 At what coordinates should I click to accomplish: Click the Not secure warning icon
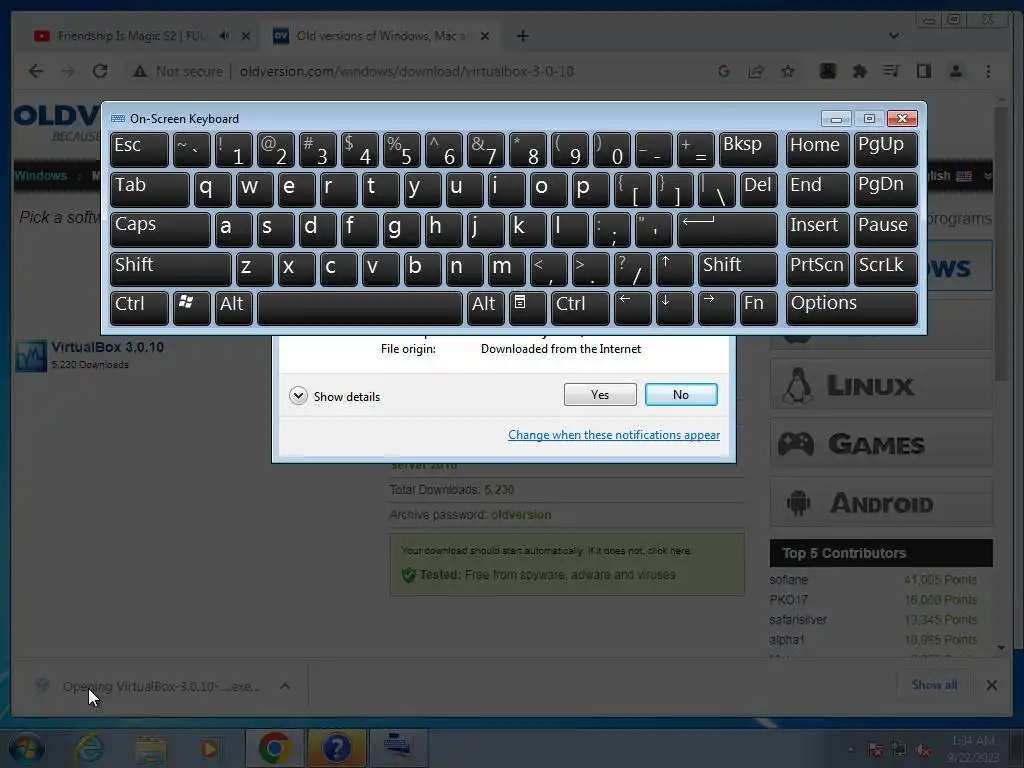click(x=140, y=71)
